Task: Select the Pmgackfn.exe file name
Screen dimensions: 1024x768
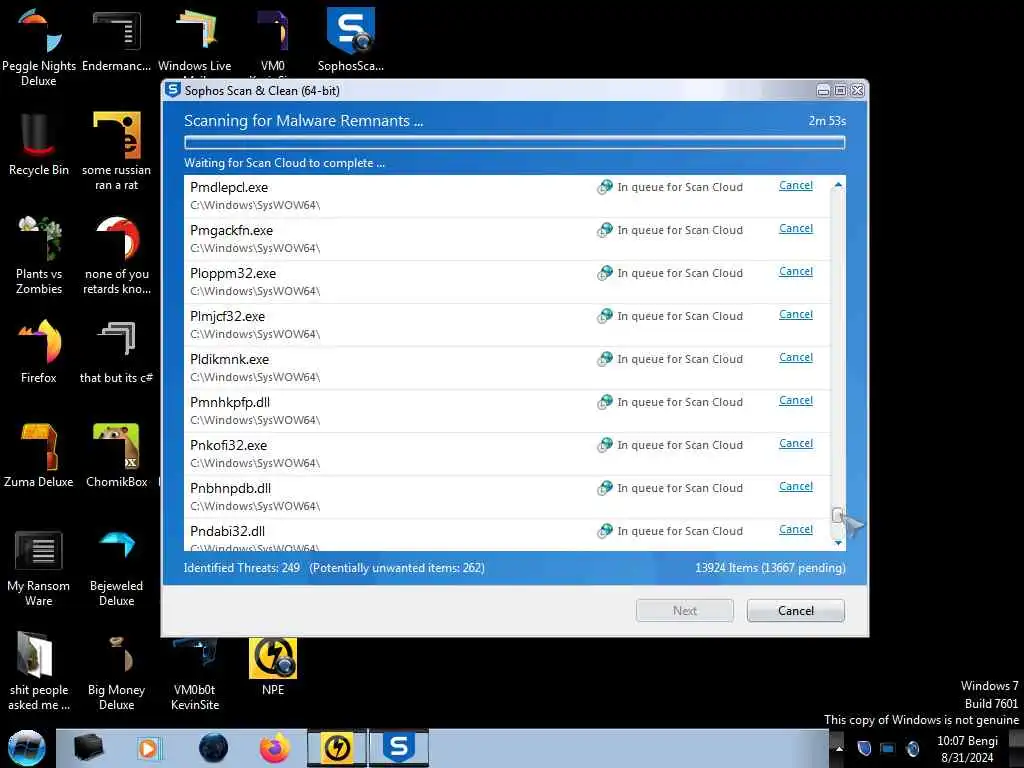Action: (231, 231)
